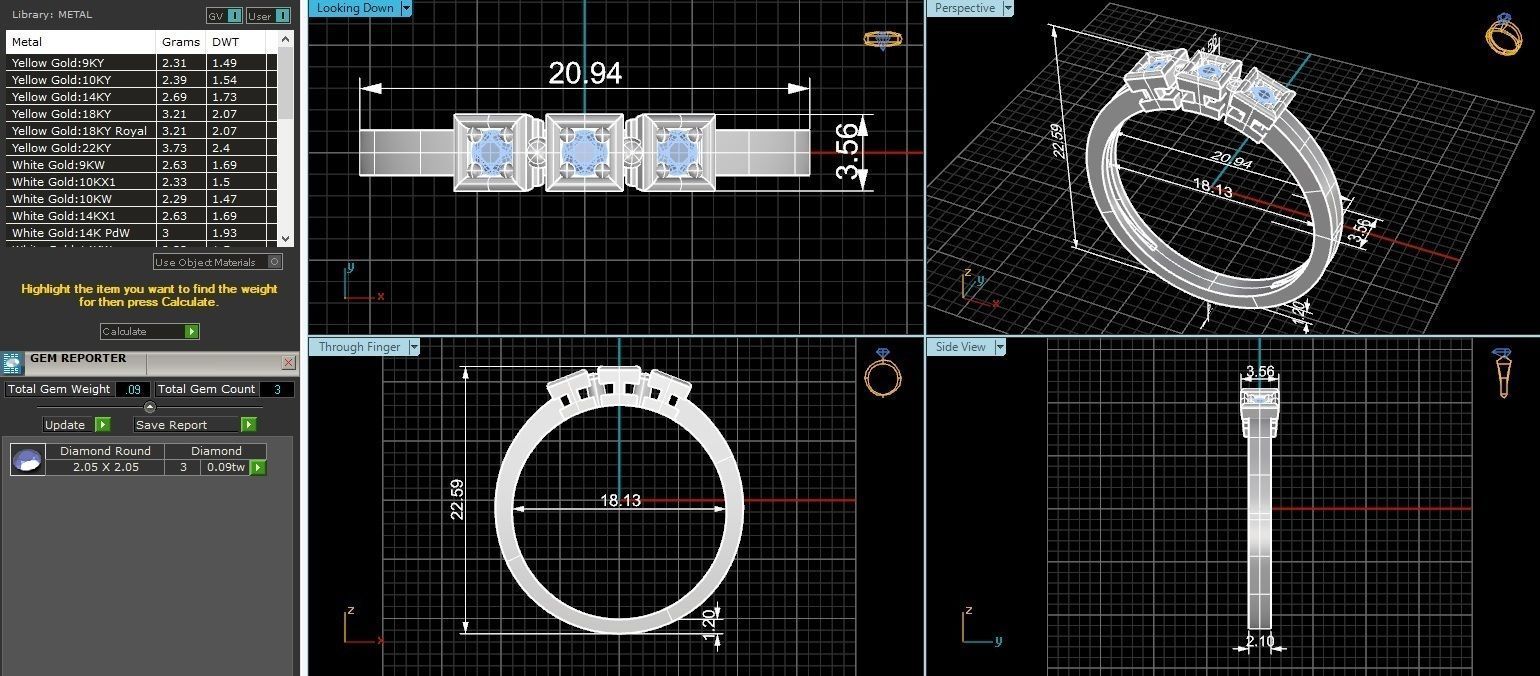Open the Looking Down viewport dropdown
Image resolution: width=1540 pixels, height=676 pixels.
(x=406, y=8)
